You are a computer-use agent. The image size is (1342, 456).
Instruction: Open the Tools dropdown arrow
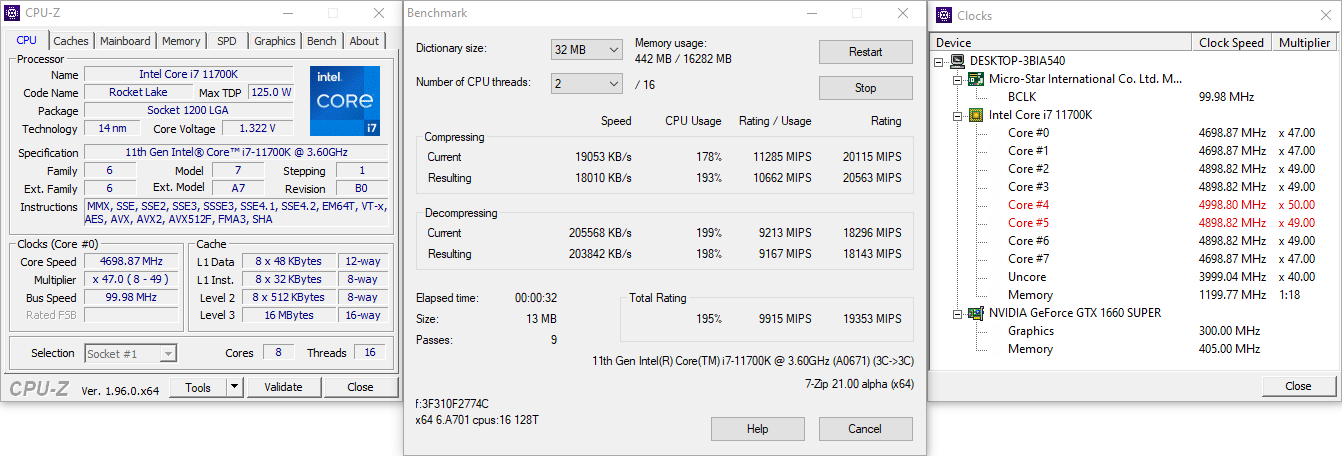(x=234, y=387)
